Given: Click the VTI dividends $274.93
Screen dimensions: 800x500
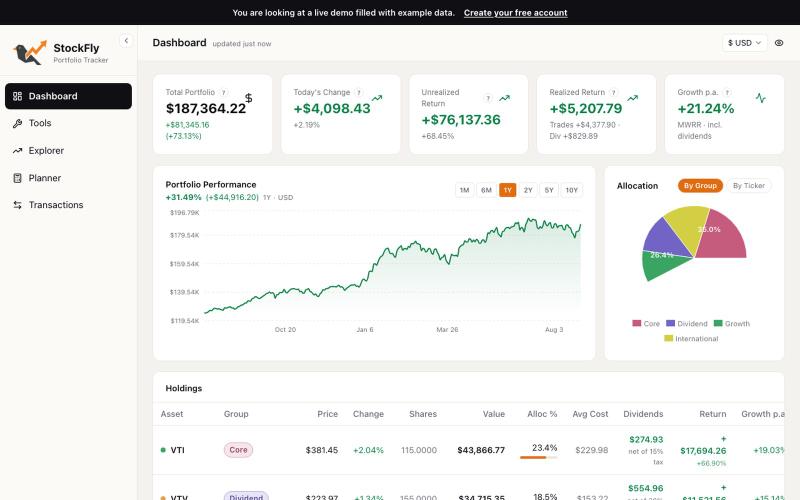Looking at the screenshot, I should pyautogui.click(x=646, y=439).
